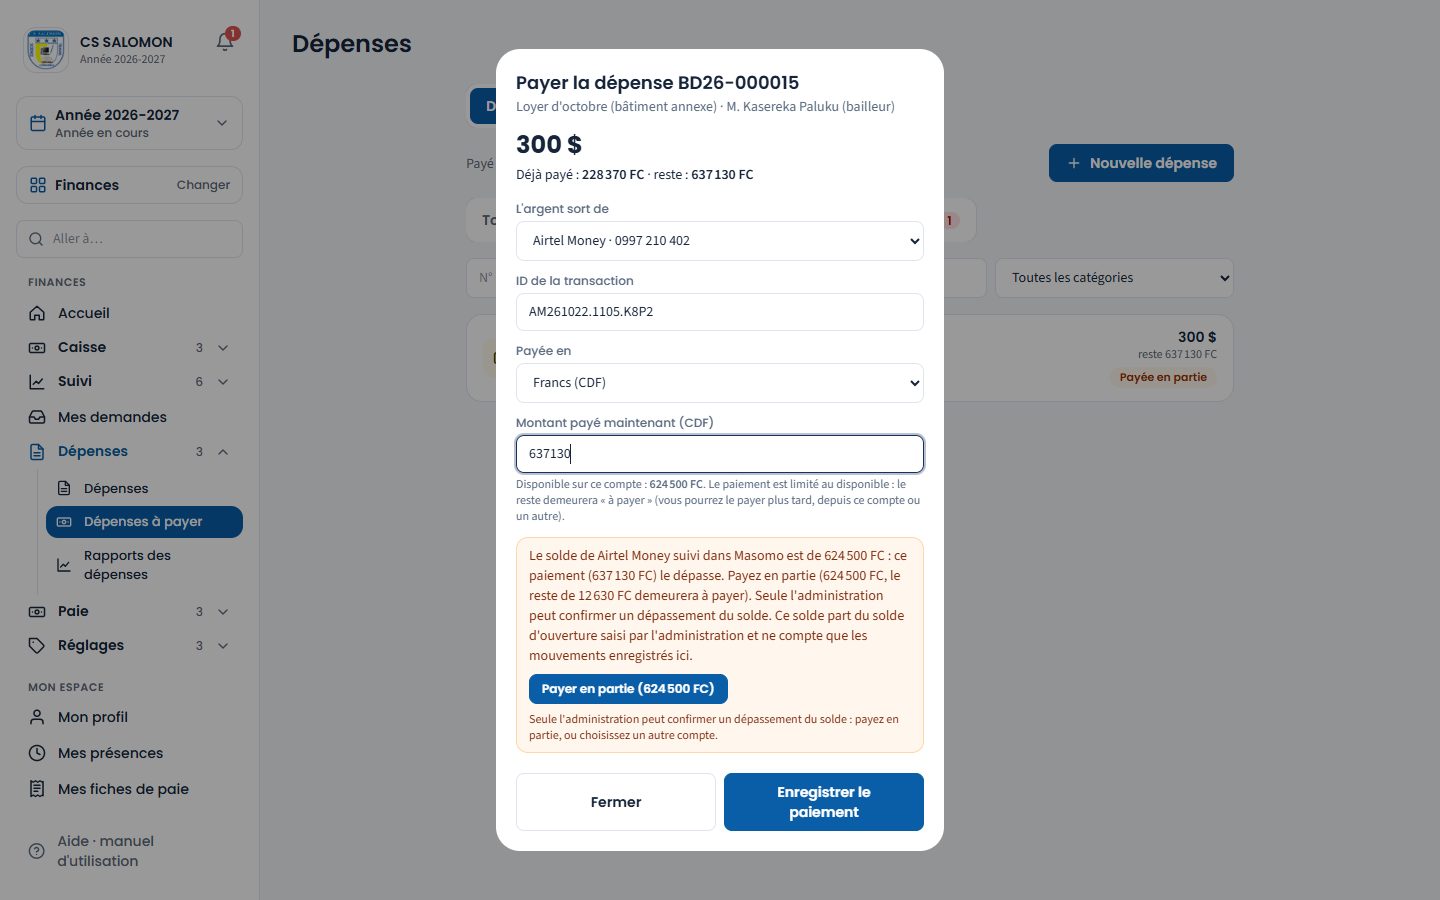Screen dimensions: 1440x900
Task: Expand the Réglages submenu chevron
Action: (223, 645)
